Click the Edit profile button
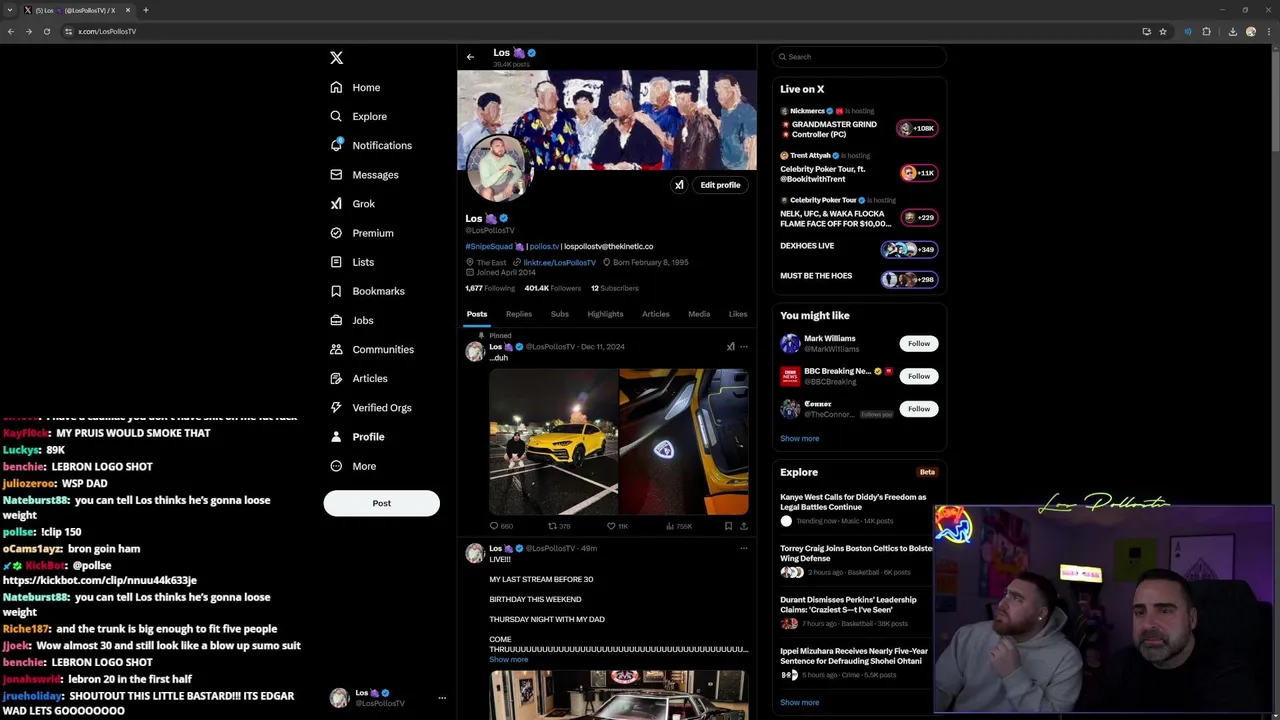Image resolution: width=1280 pixels, height=720 pixels. [720, 185]
